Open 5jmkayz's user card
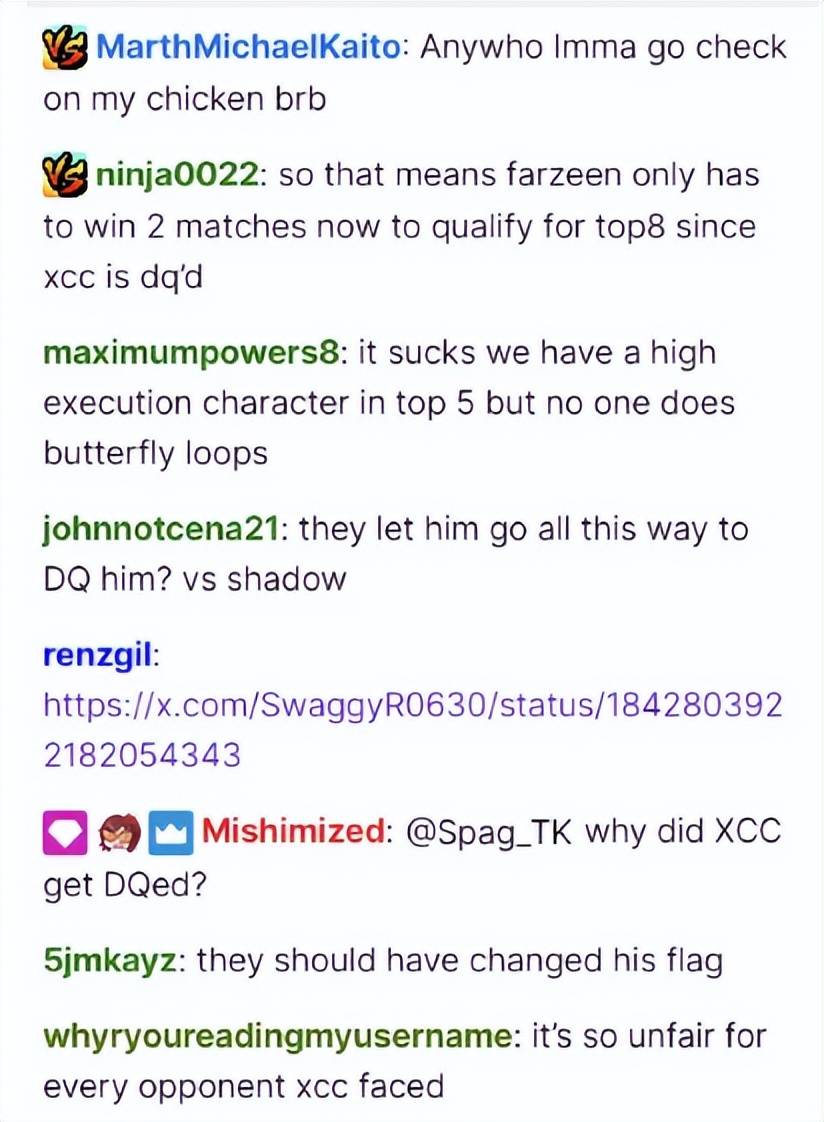Image resolution: width=824 pixels, height=1122 pixels. click(x=109, y=961)
